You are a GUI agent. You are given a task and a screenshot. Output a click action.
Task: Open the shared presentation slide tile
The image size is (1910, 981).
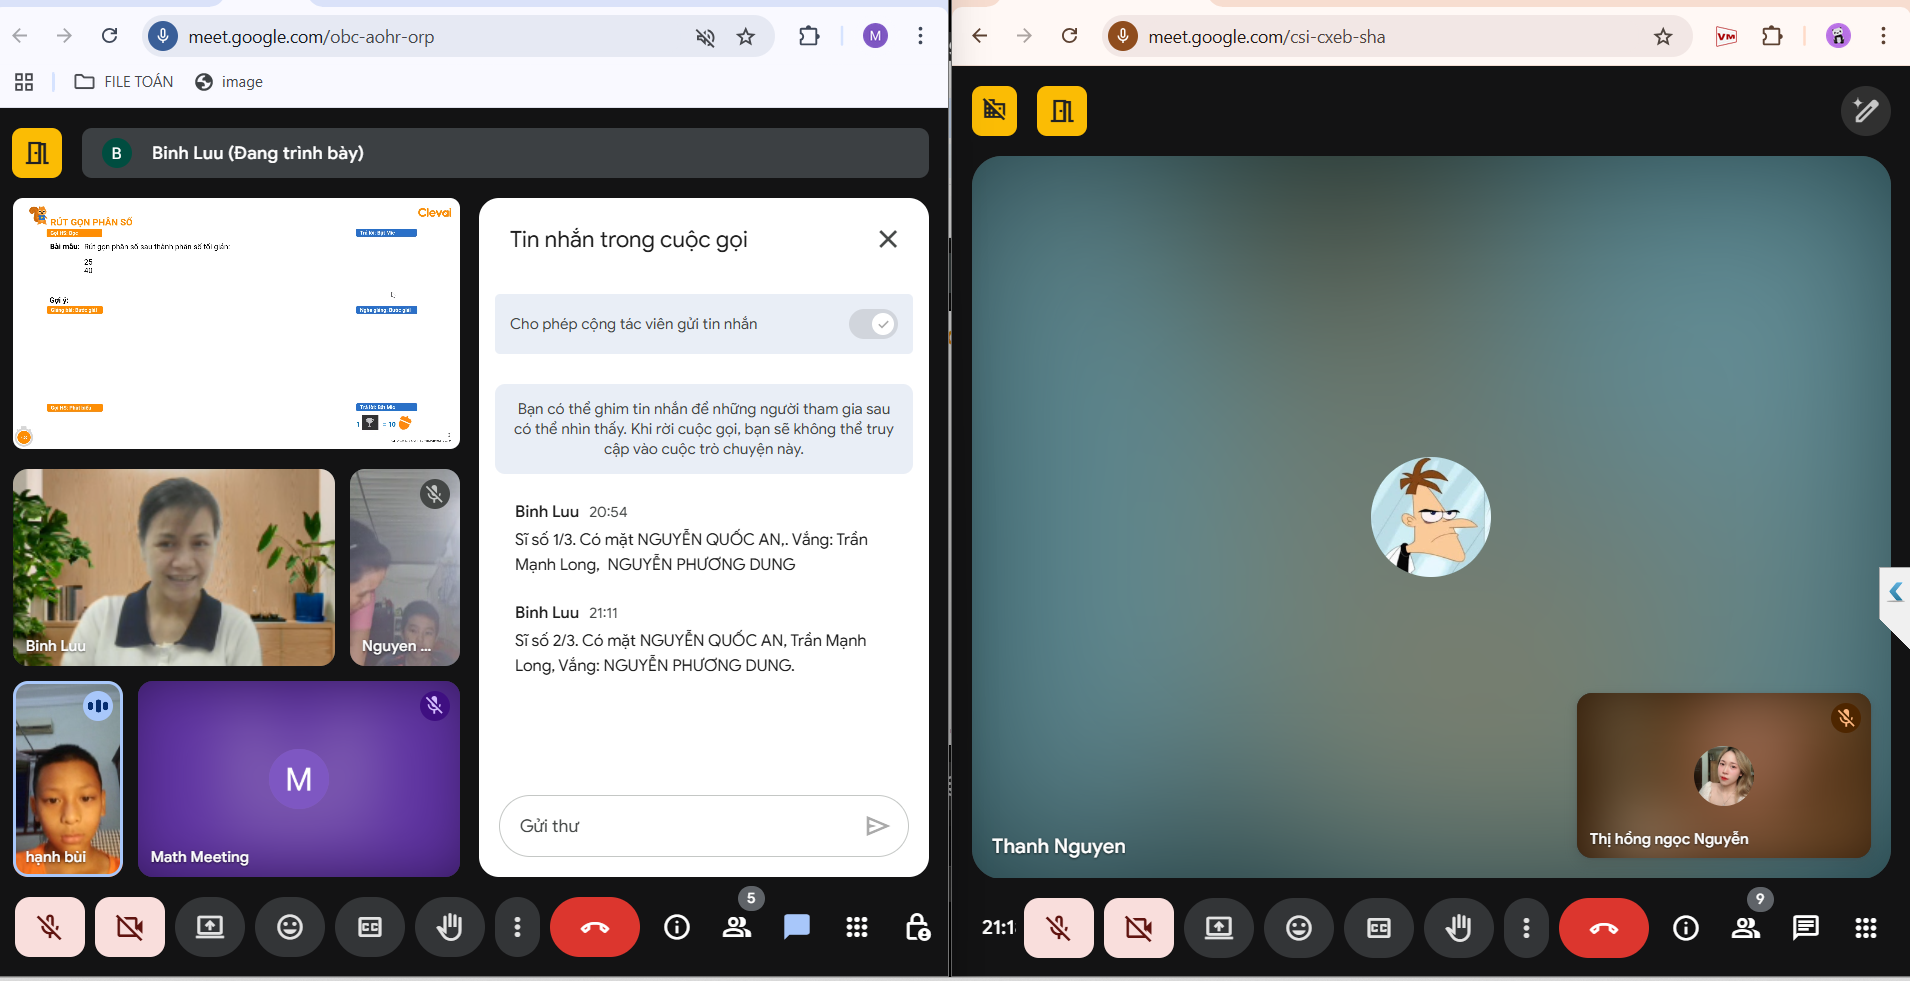coord(236,323)
